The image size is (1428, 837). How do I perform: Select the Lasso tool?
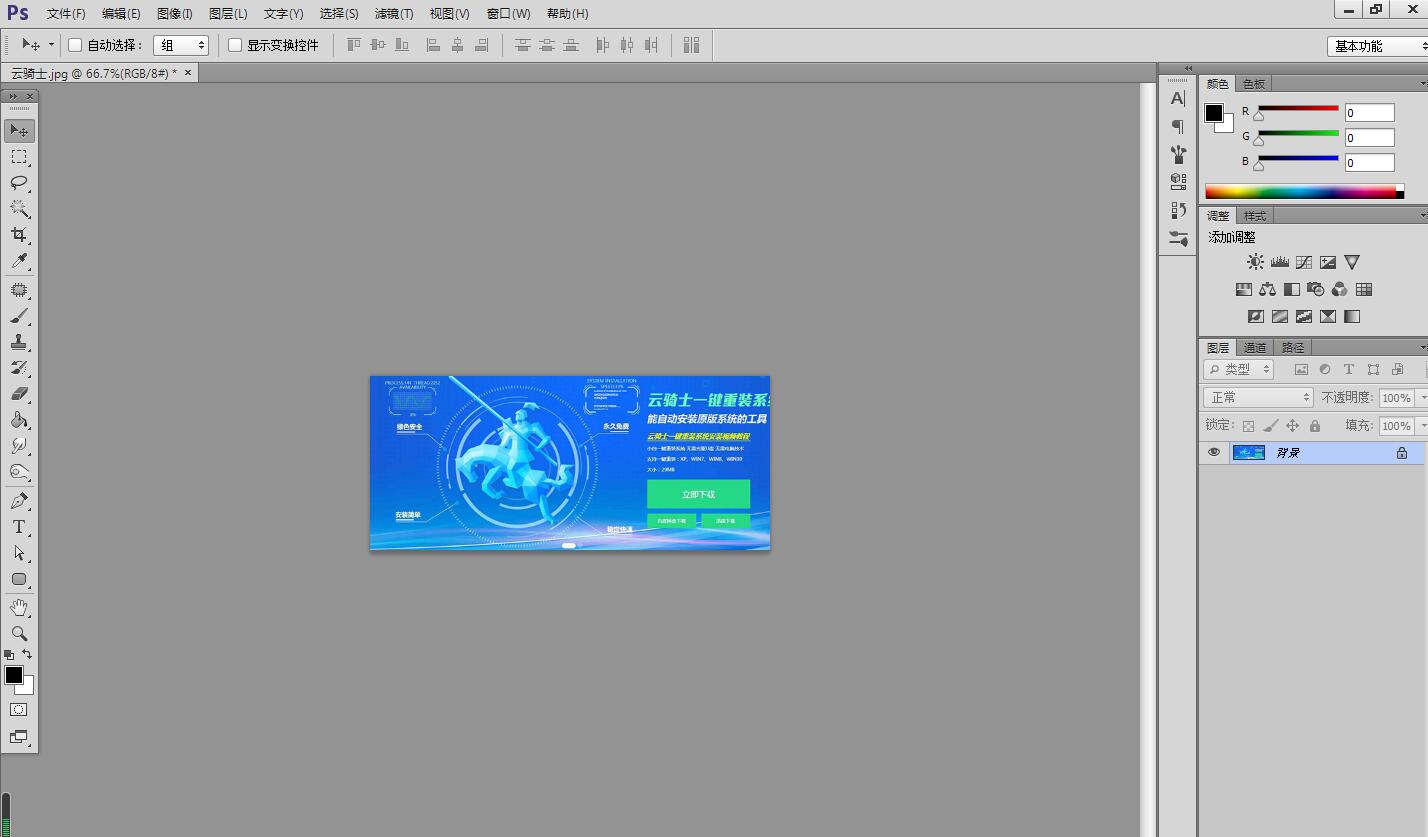19,183
